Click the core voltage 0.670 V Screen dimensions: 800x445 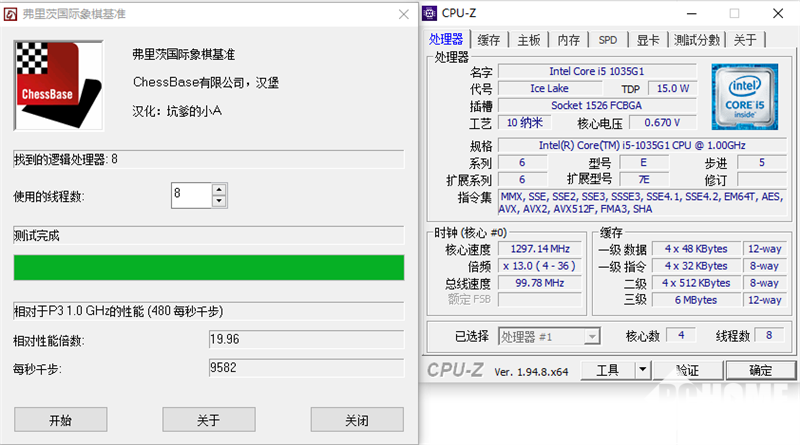point(662,122)
